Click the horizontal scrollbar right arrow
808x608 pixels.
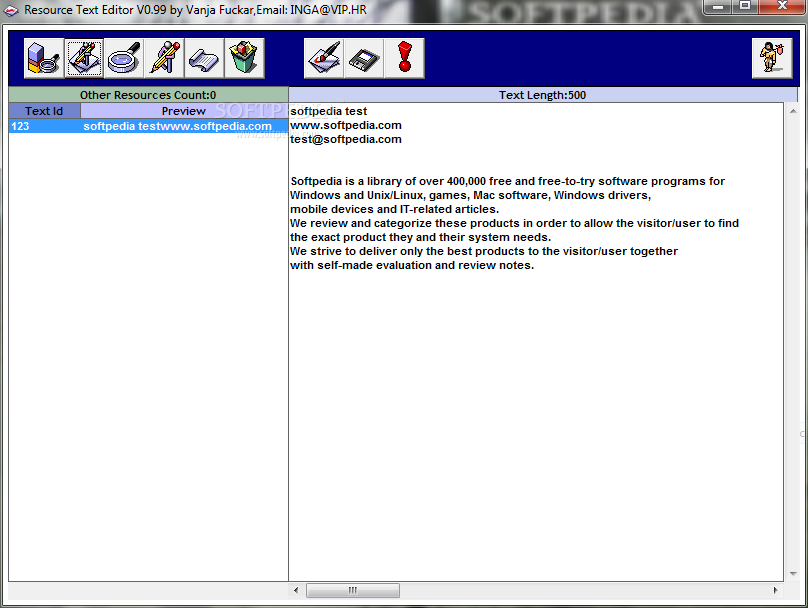point(776,590)
